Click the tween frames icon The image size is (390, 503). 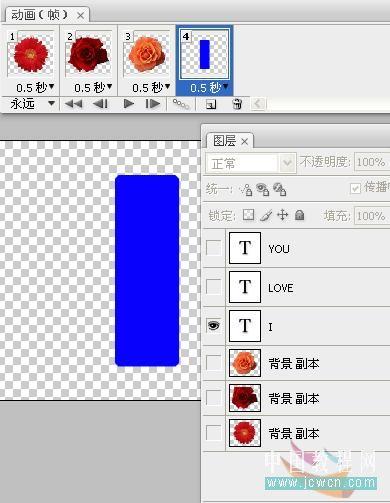[181, 104]
